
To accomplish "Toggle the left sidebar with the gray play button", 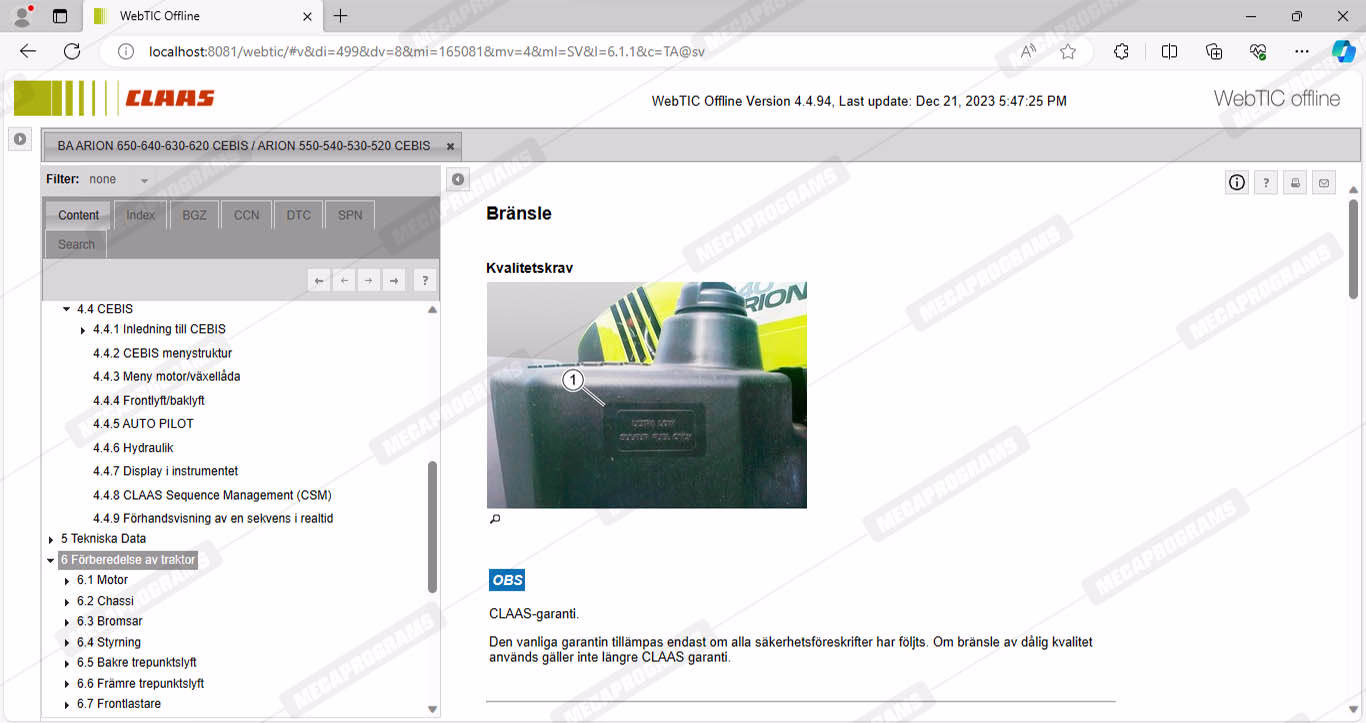I will [x=19, y=139].
